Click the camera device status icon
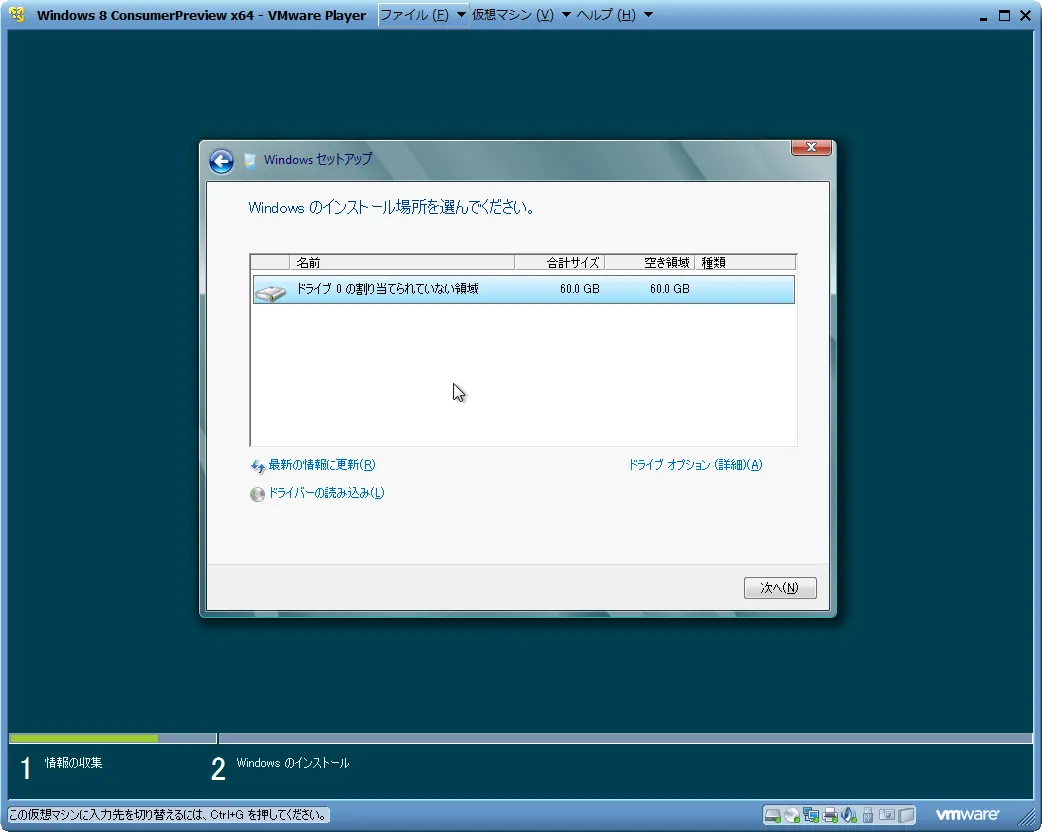Screen dimensions: 1042x832 click(x=886, y=814)
